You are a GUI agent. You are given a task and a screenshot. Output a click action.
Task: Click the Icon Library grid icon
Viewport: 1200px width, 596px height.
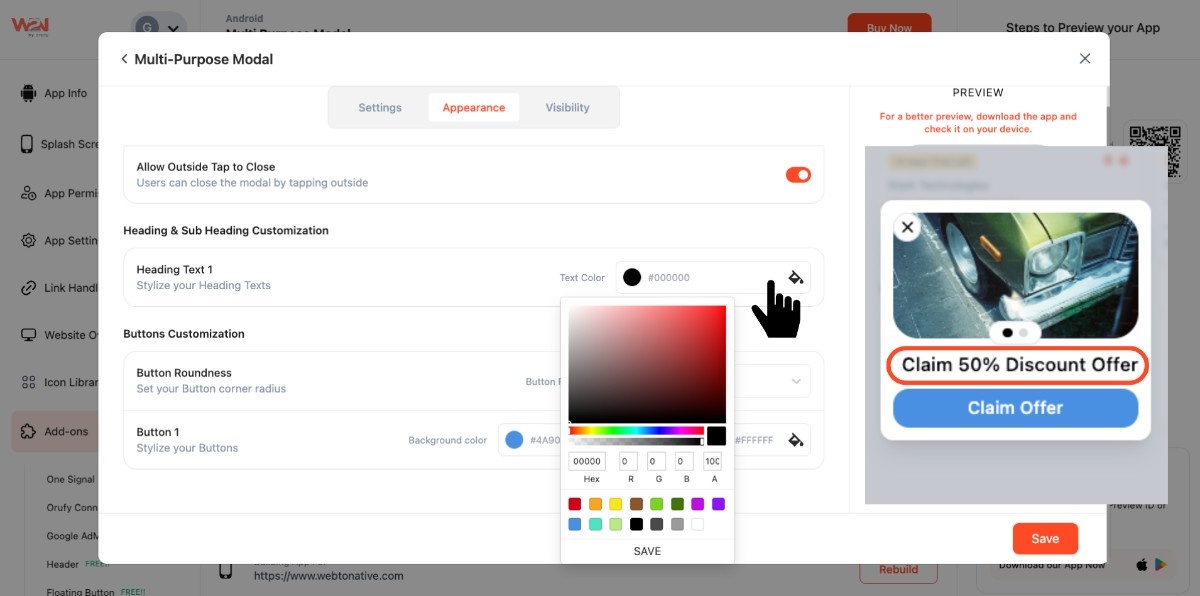(28, 382)
